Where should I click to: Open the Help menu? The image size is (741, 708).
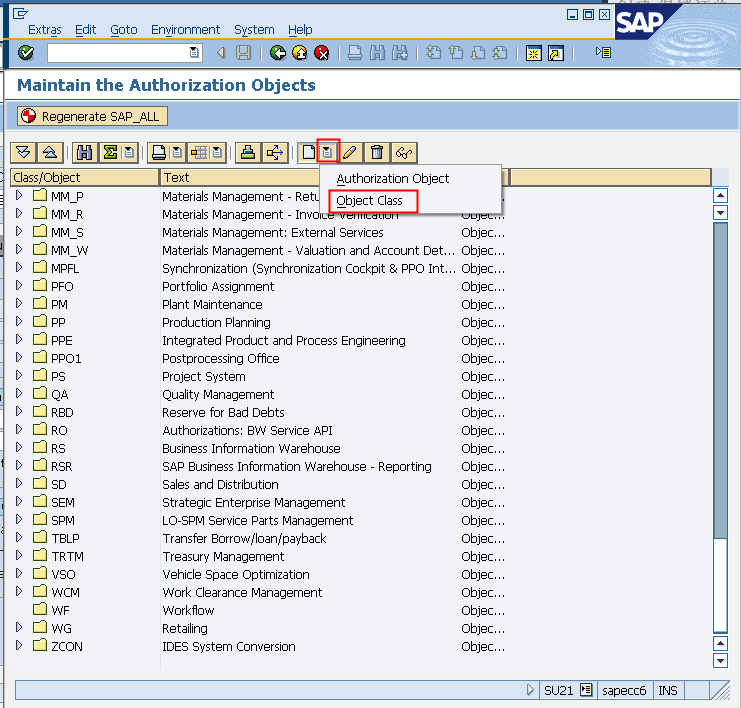300,30
